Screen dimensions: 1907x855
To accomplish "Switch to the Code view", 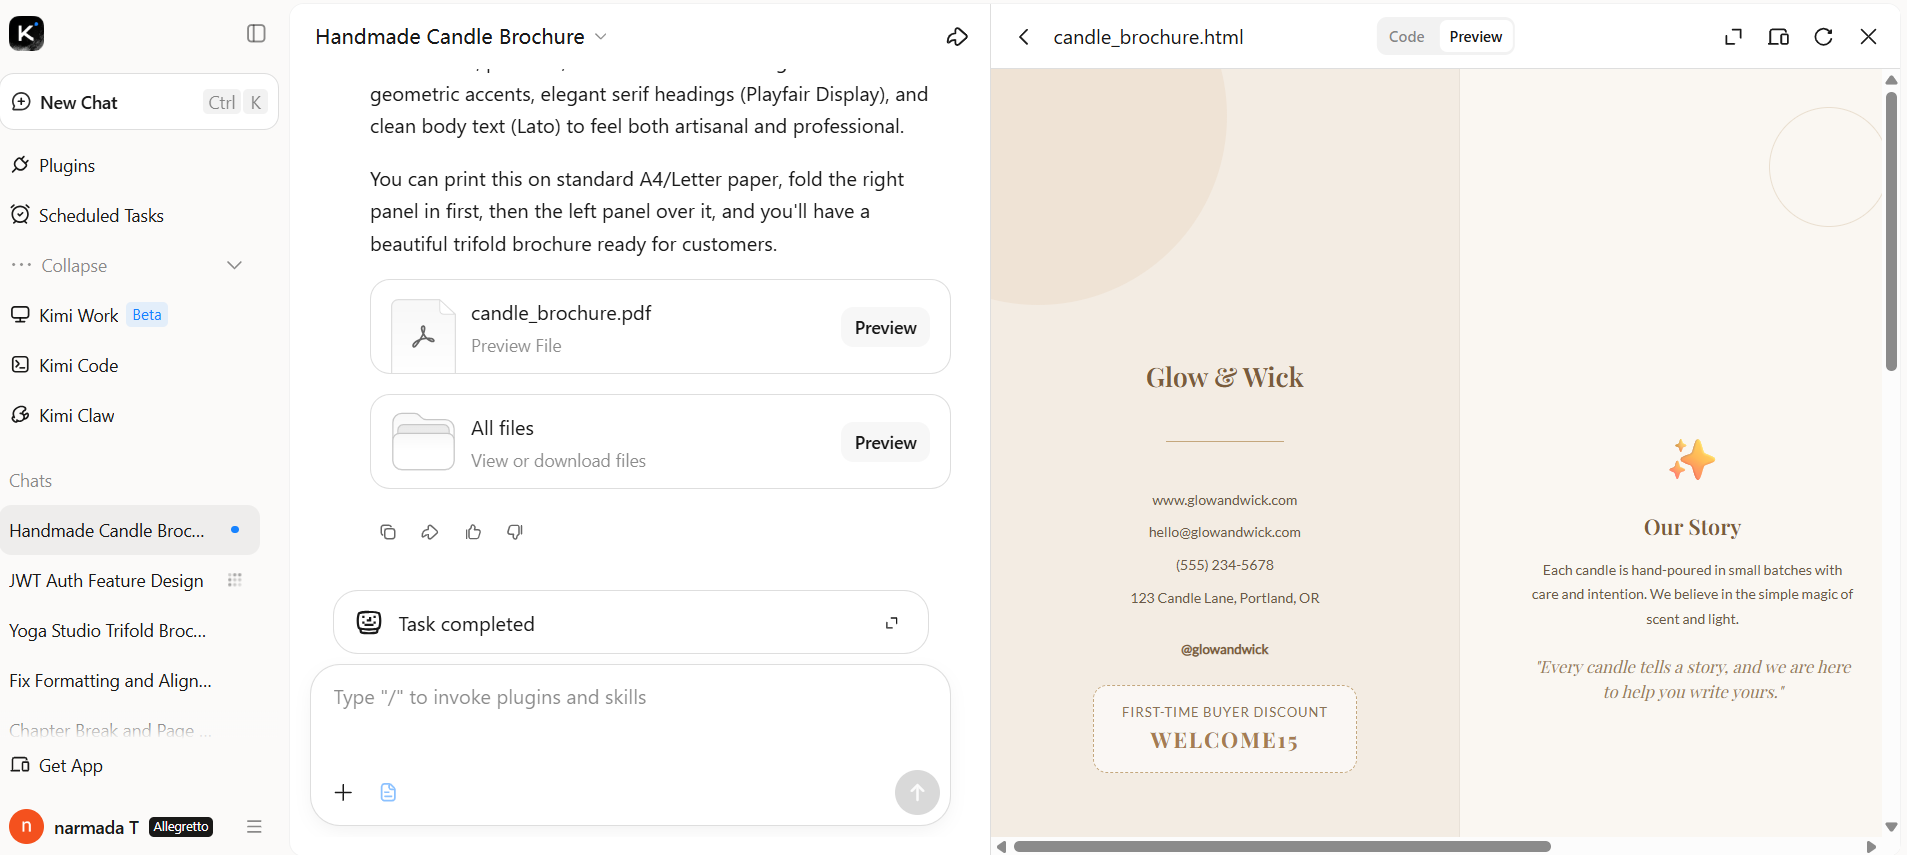I will (x=1406, y=37).
